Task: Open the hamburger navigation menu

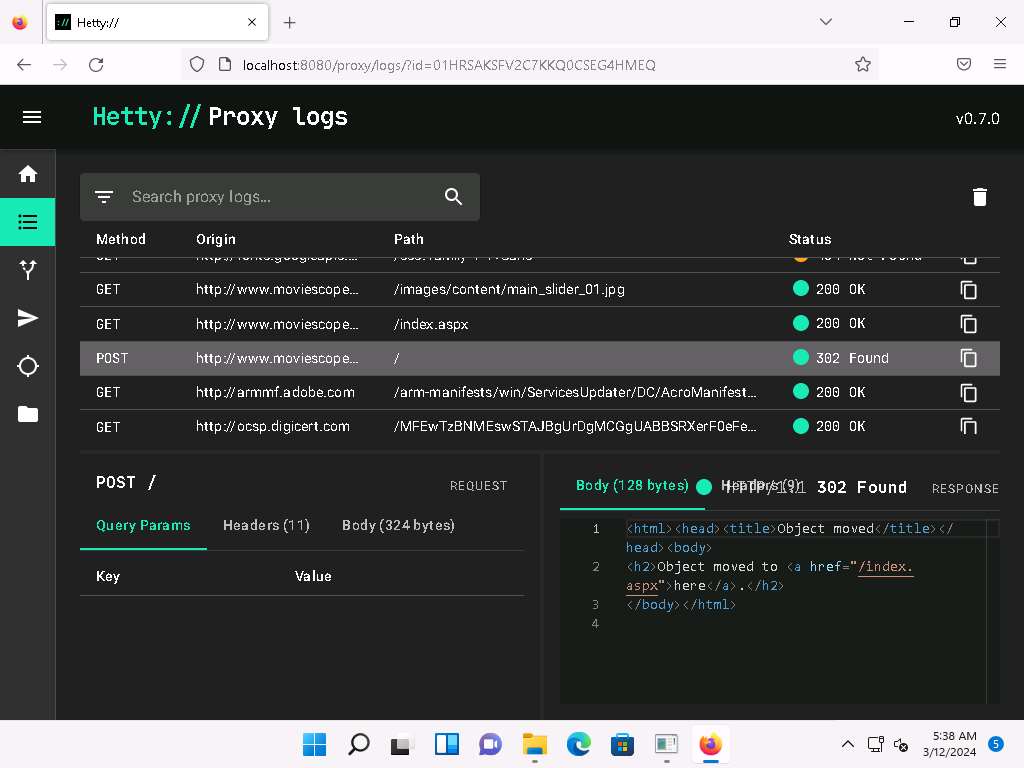Action: coord(32,117)
